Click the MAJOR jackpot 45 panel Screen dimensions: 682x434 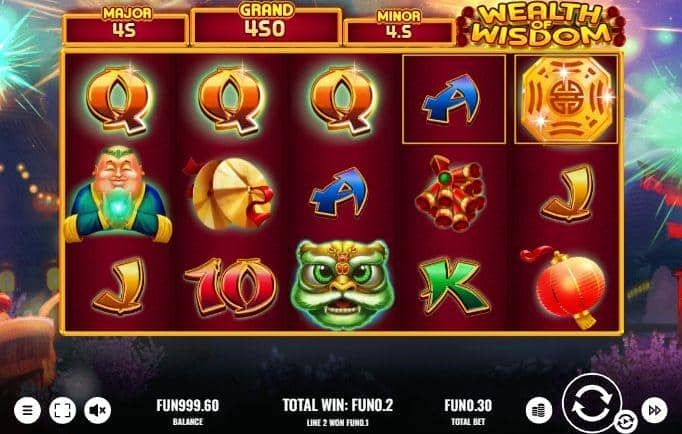click(x=126, y=26)
